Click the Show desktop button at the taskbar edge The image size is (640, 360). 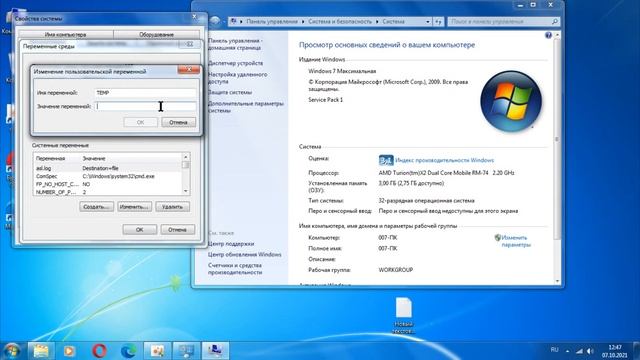coord(636,351)
